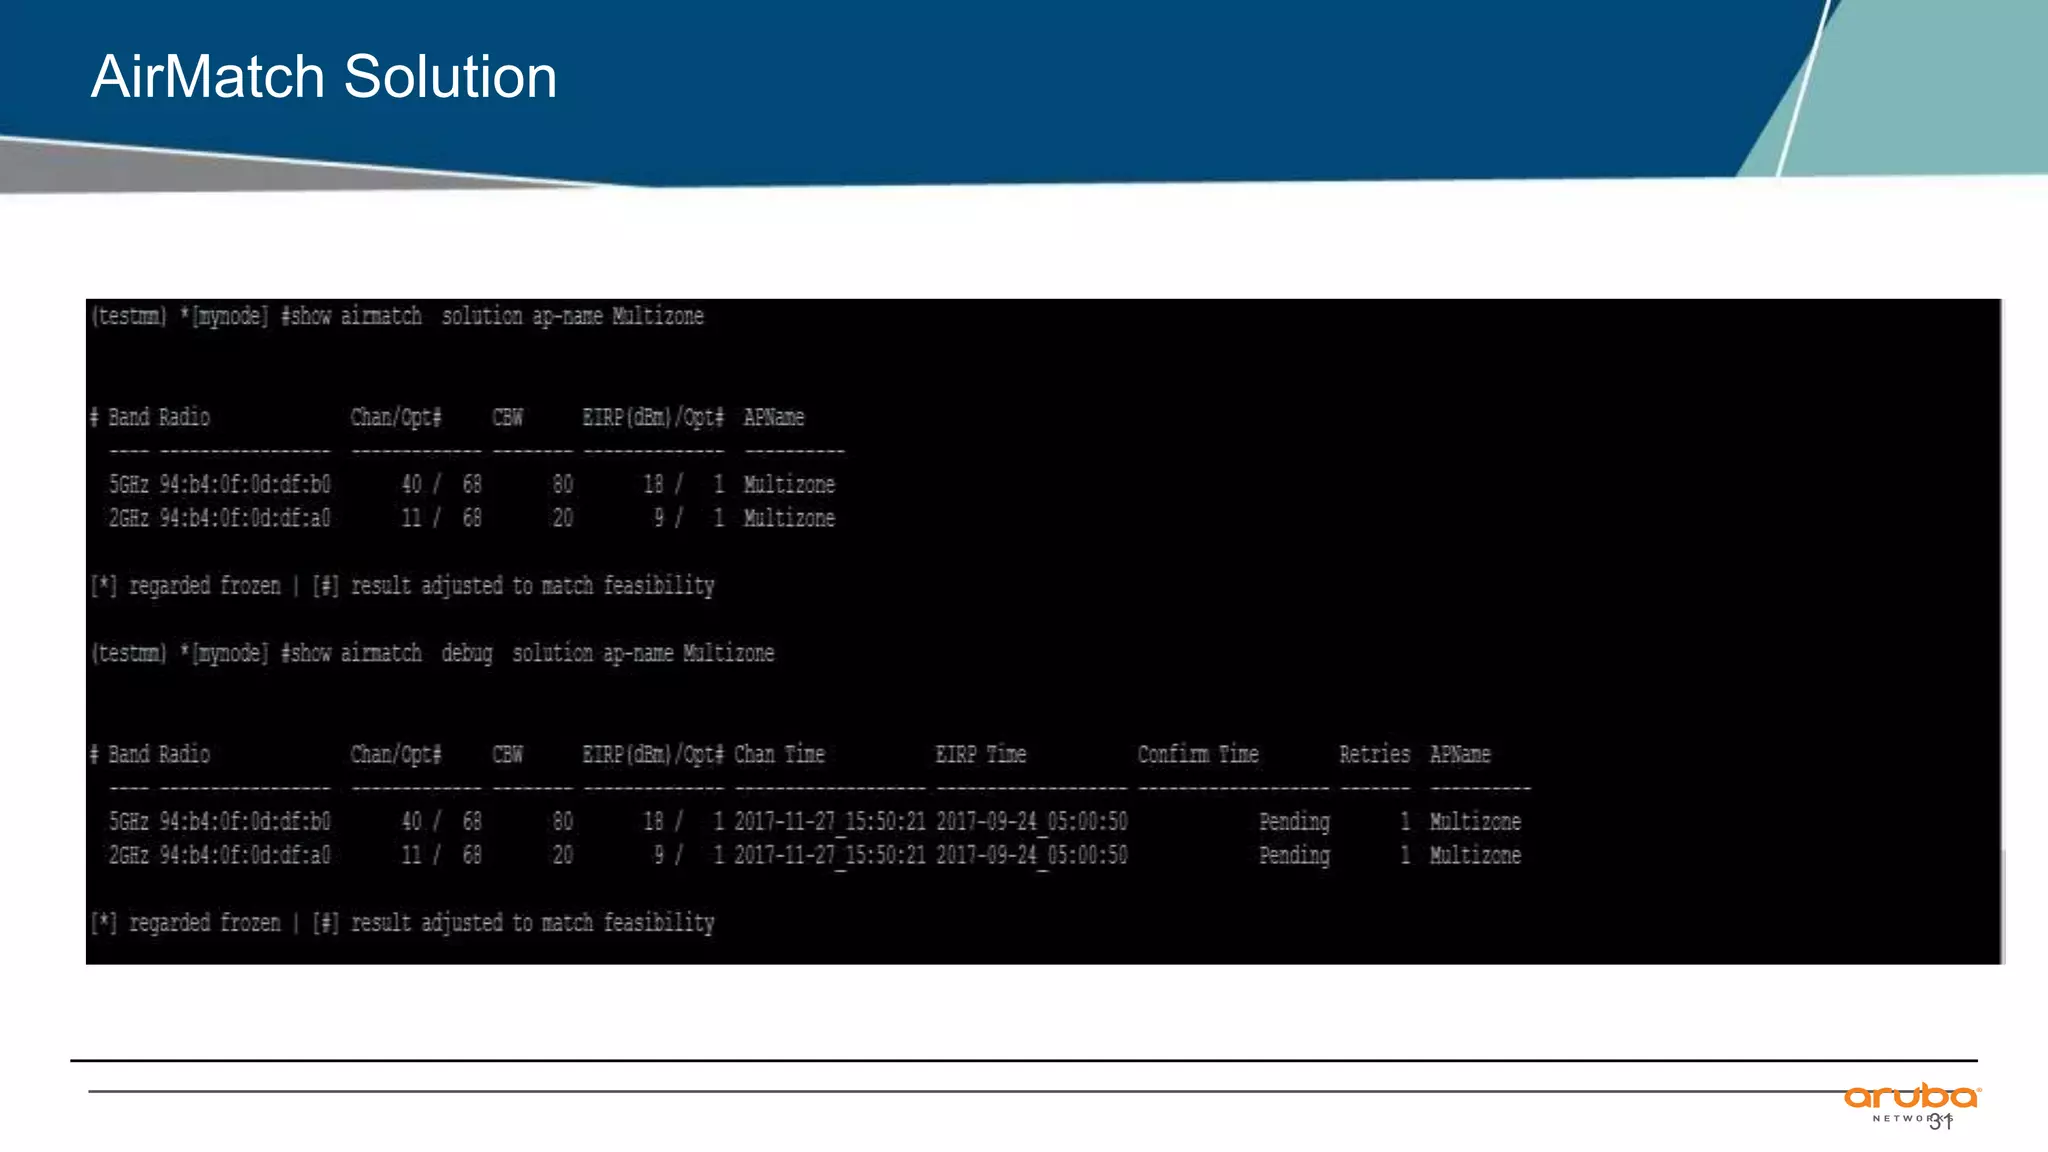
Task: Click the Aruba Networks logo
Action: click(x=1912, y=1103)
